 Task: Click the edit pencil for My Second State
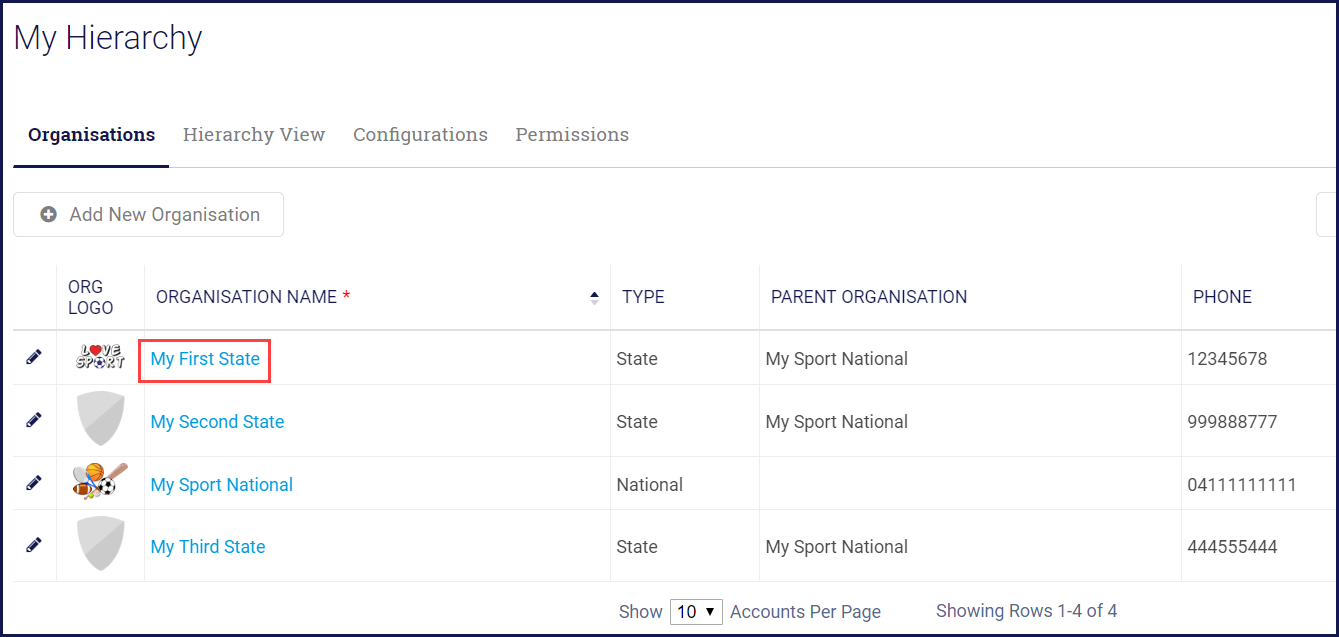coord(34,420)
